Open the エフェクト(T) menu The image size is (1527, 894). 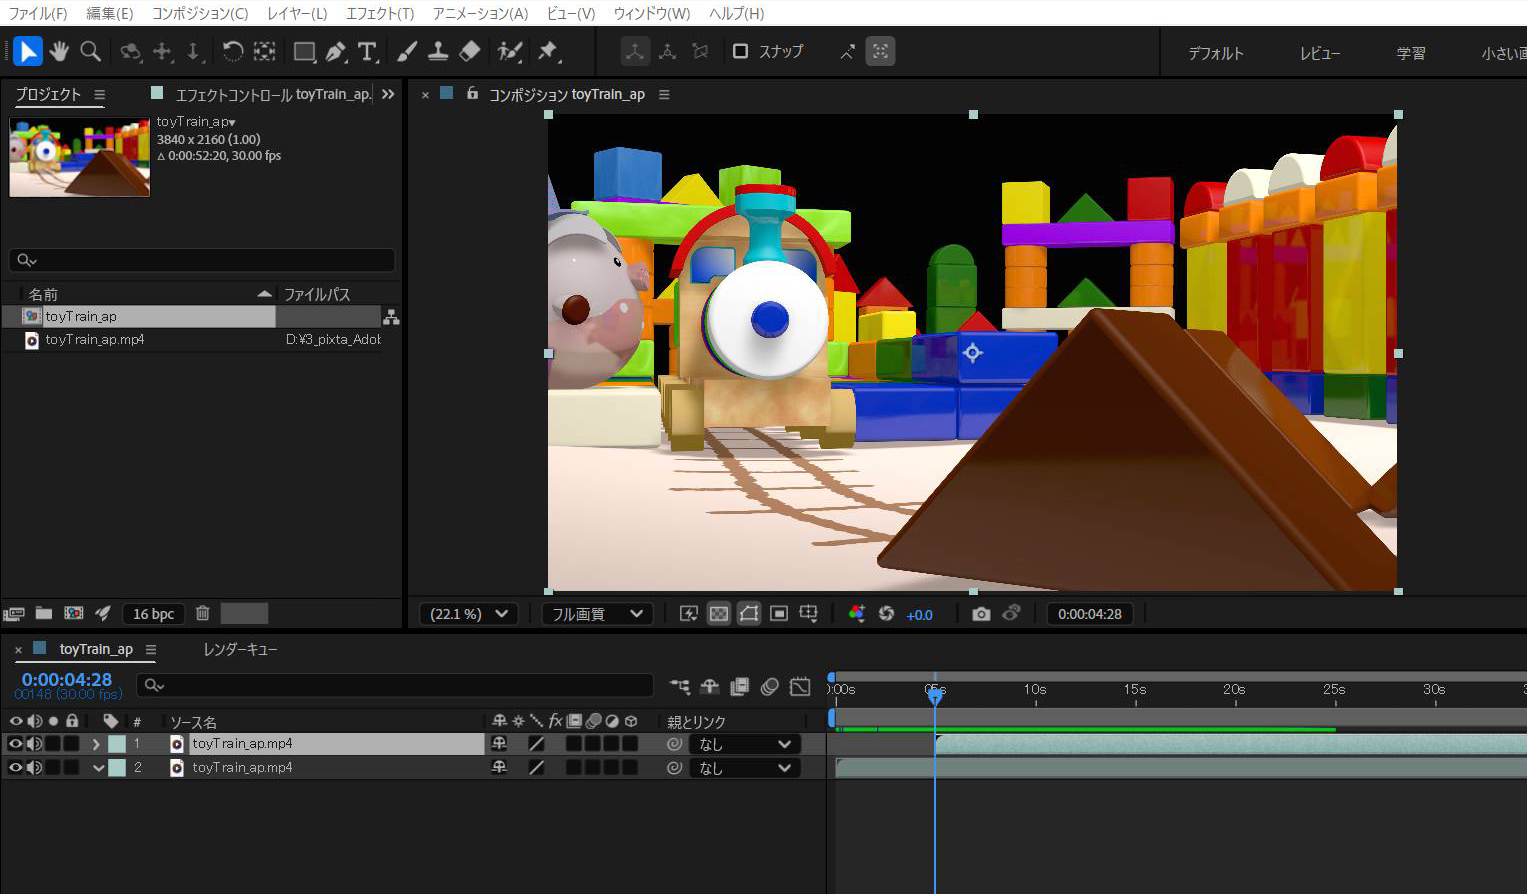pos(379,13)
